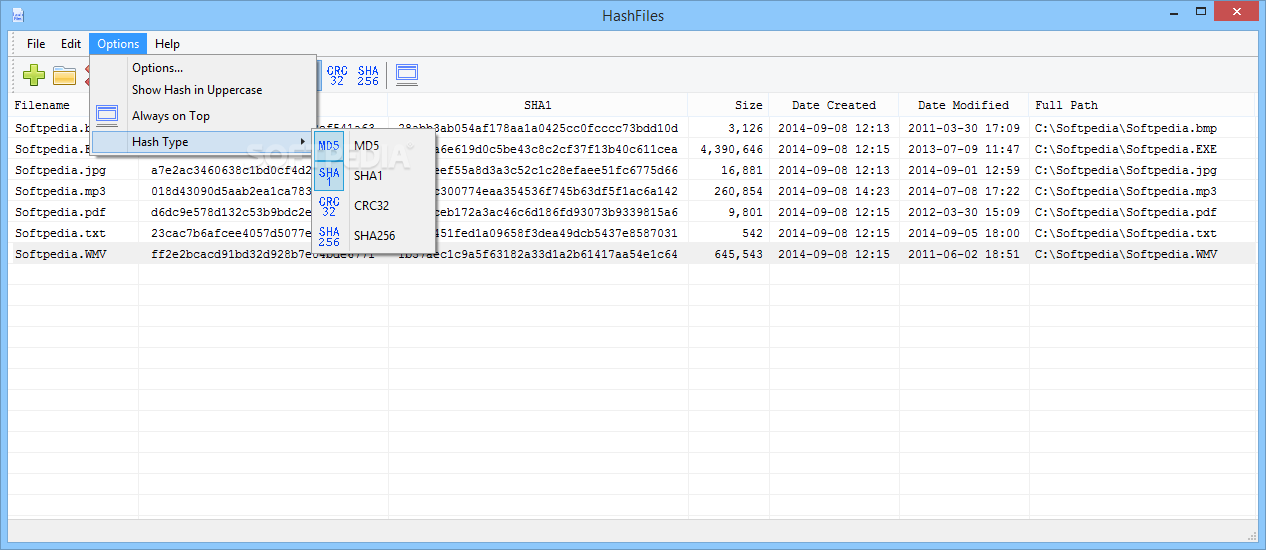Click SHA1 hash ending in 73bdd10d
Screen dimensions: 1266x550
click(538, 128)
